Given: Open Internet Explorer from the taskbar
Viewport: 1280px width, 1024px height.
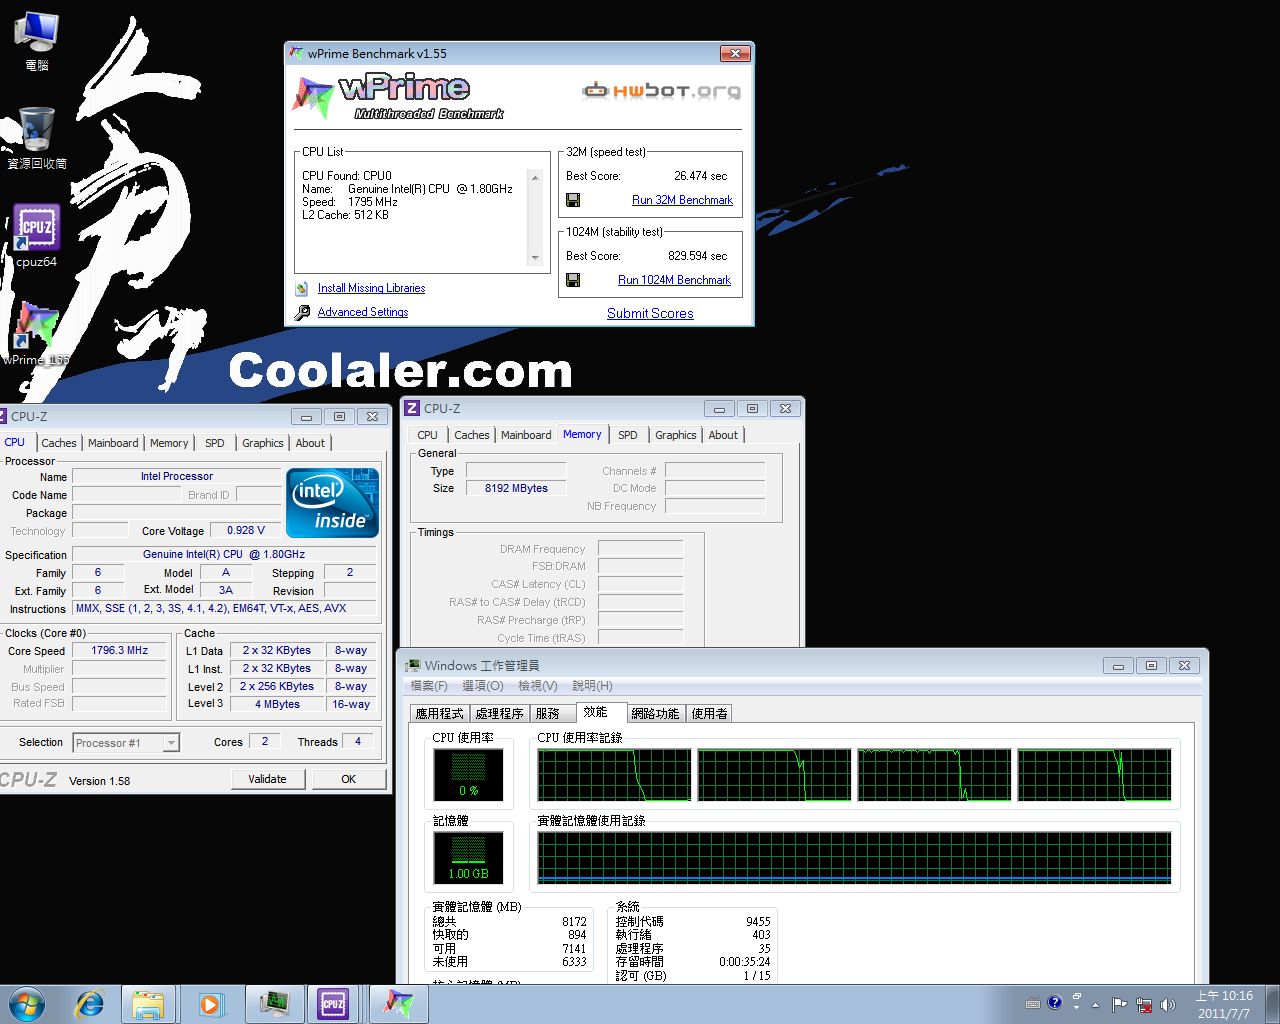Looking at the screenshot, I should point(90,1004).
